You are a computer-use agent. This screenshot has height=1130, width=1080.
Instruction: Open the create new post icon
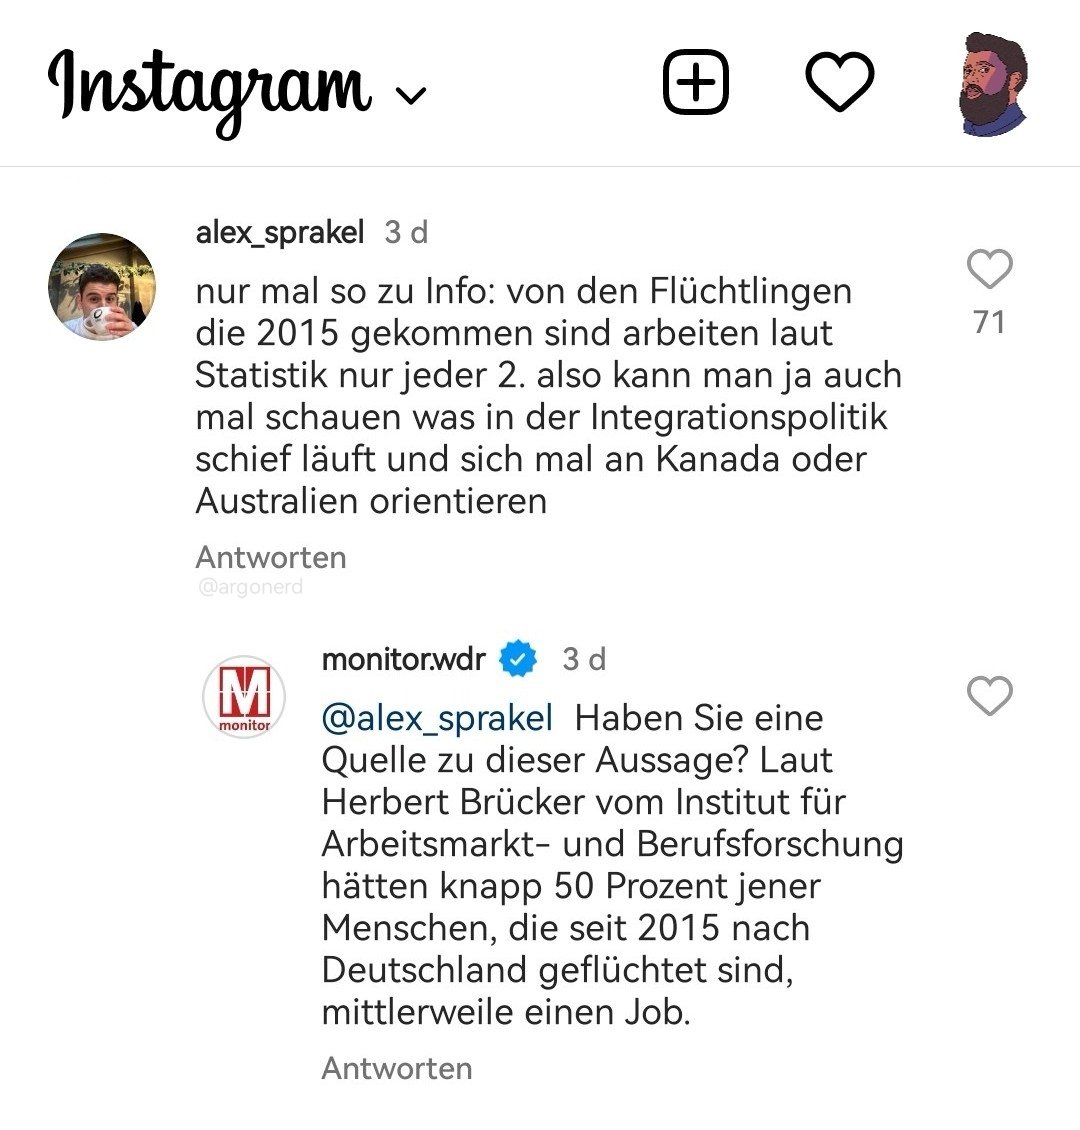696,81
